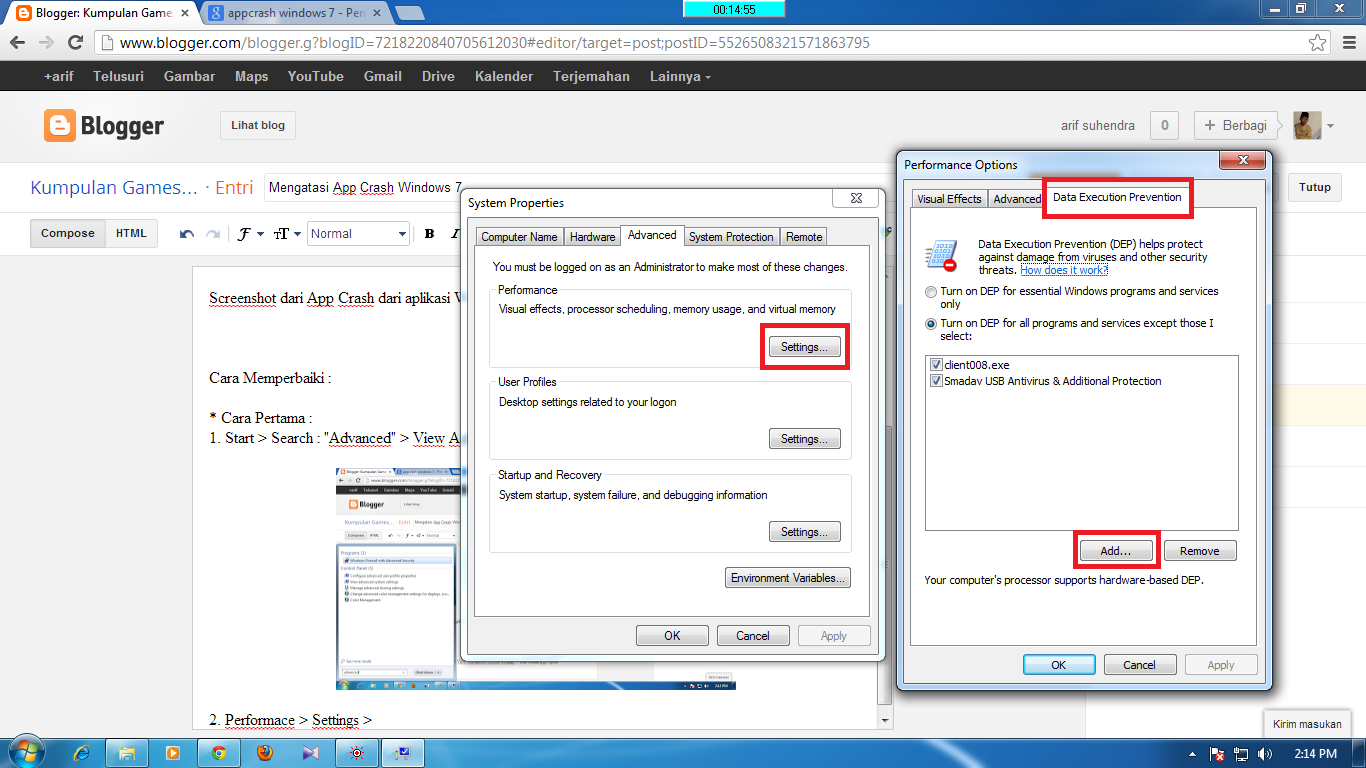1366x768 pixels.
Task: Click the Undo icon in the editor toolbar
Action: pyautogui.click(x=186, y=233)
